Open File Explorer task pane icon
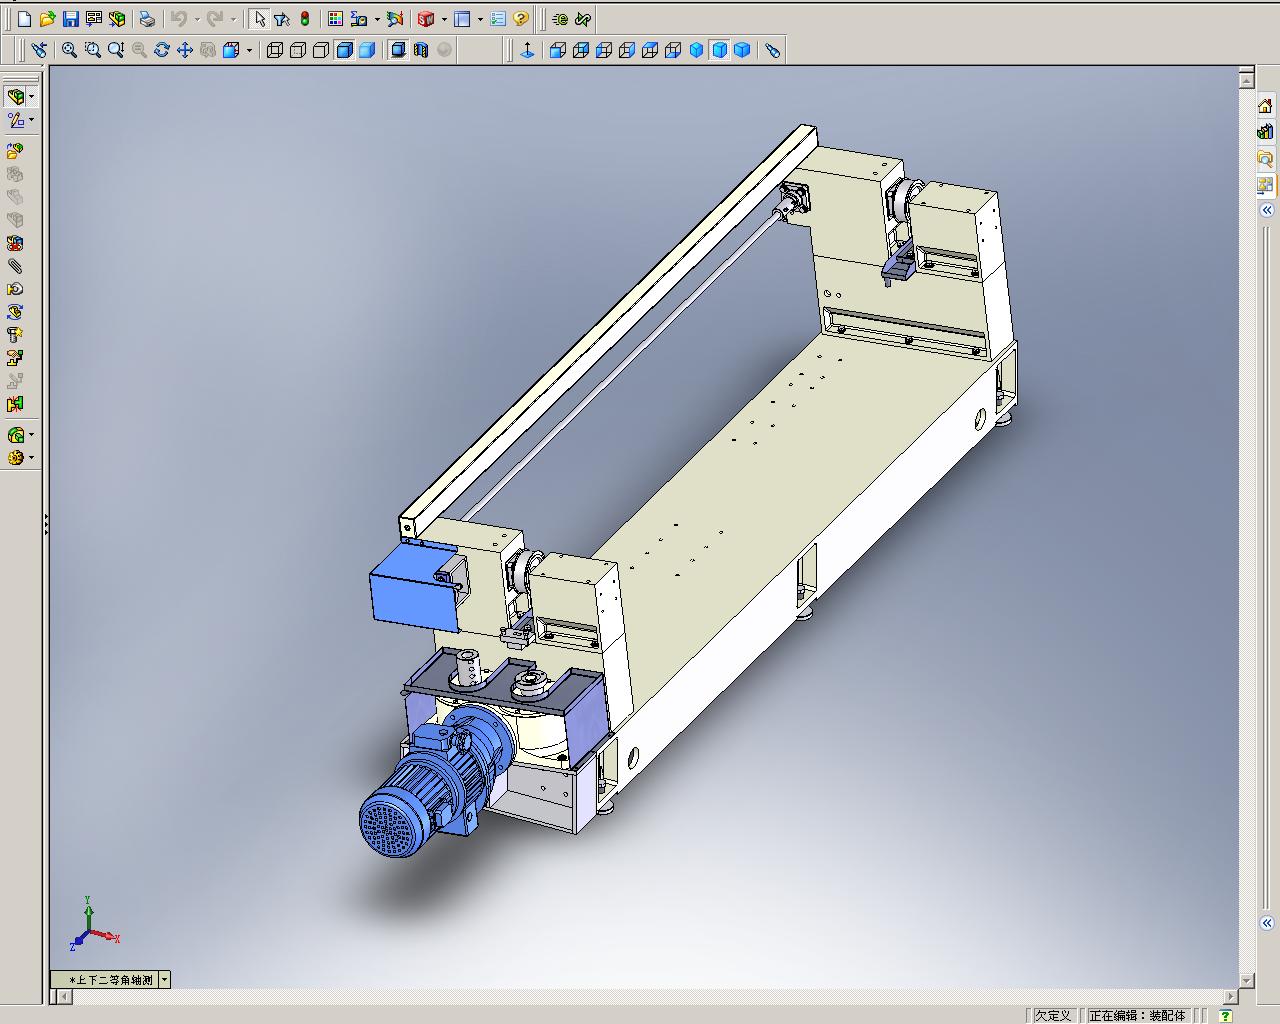Viewport: 1280px width, 1024px height. pos(1265,158)
